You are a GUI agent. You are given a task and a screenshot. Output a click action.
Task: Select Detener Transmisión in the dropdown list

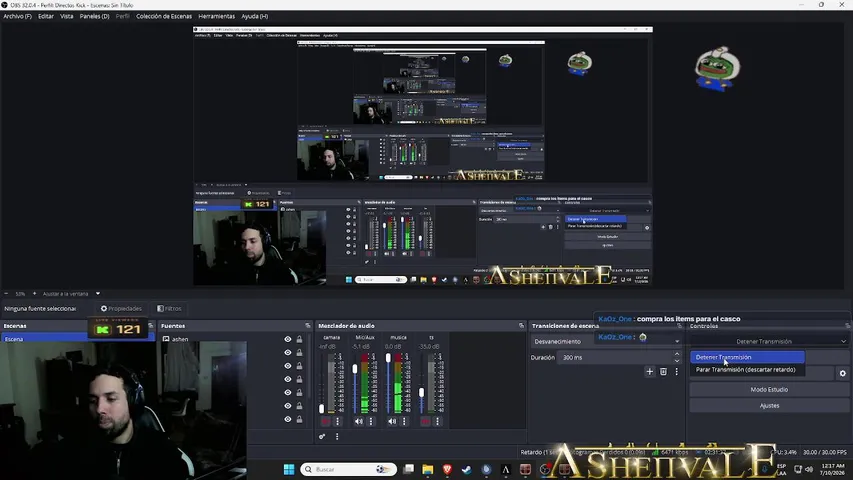747,358
